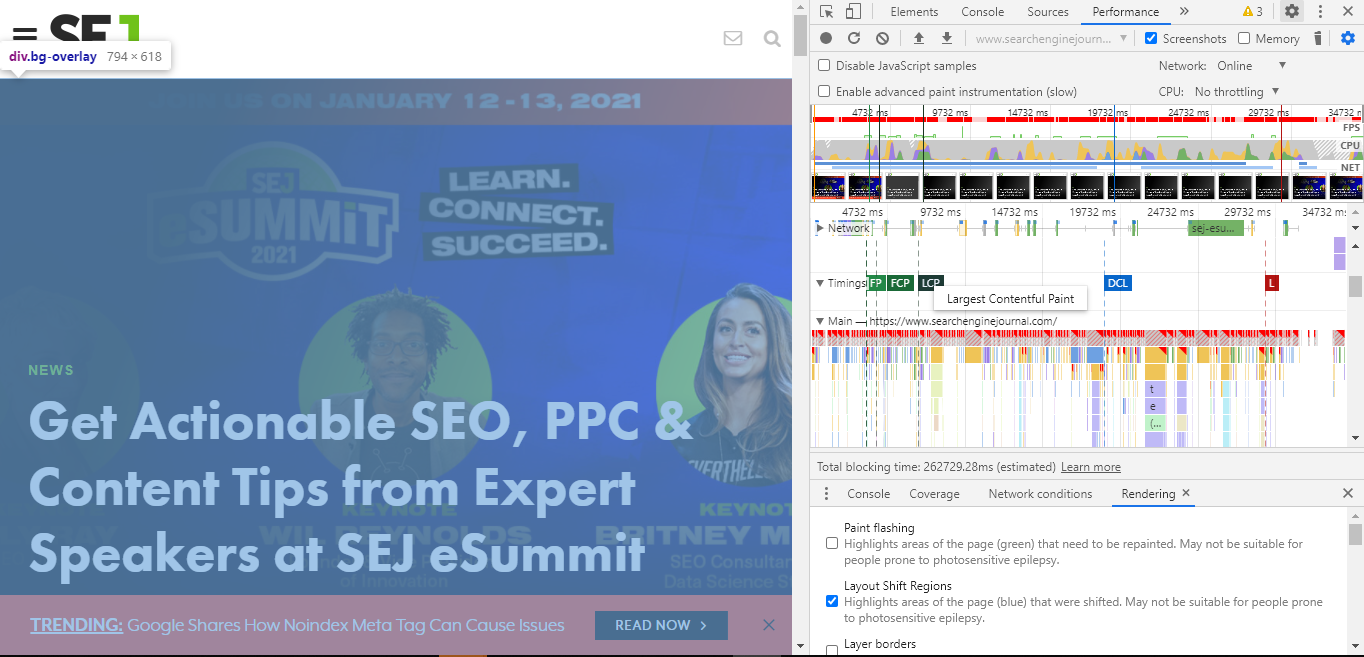This screenshot has width=1364, height=657.
Task: Switch to the Elements tab
Action: 914,12
